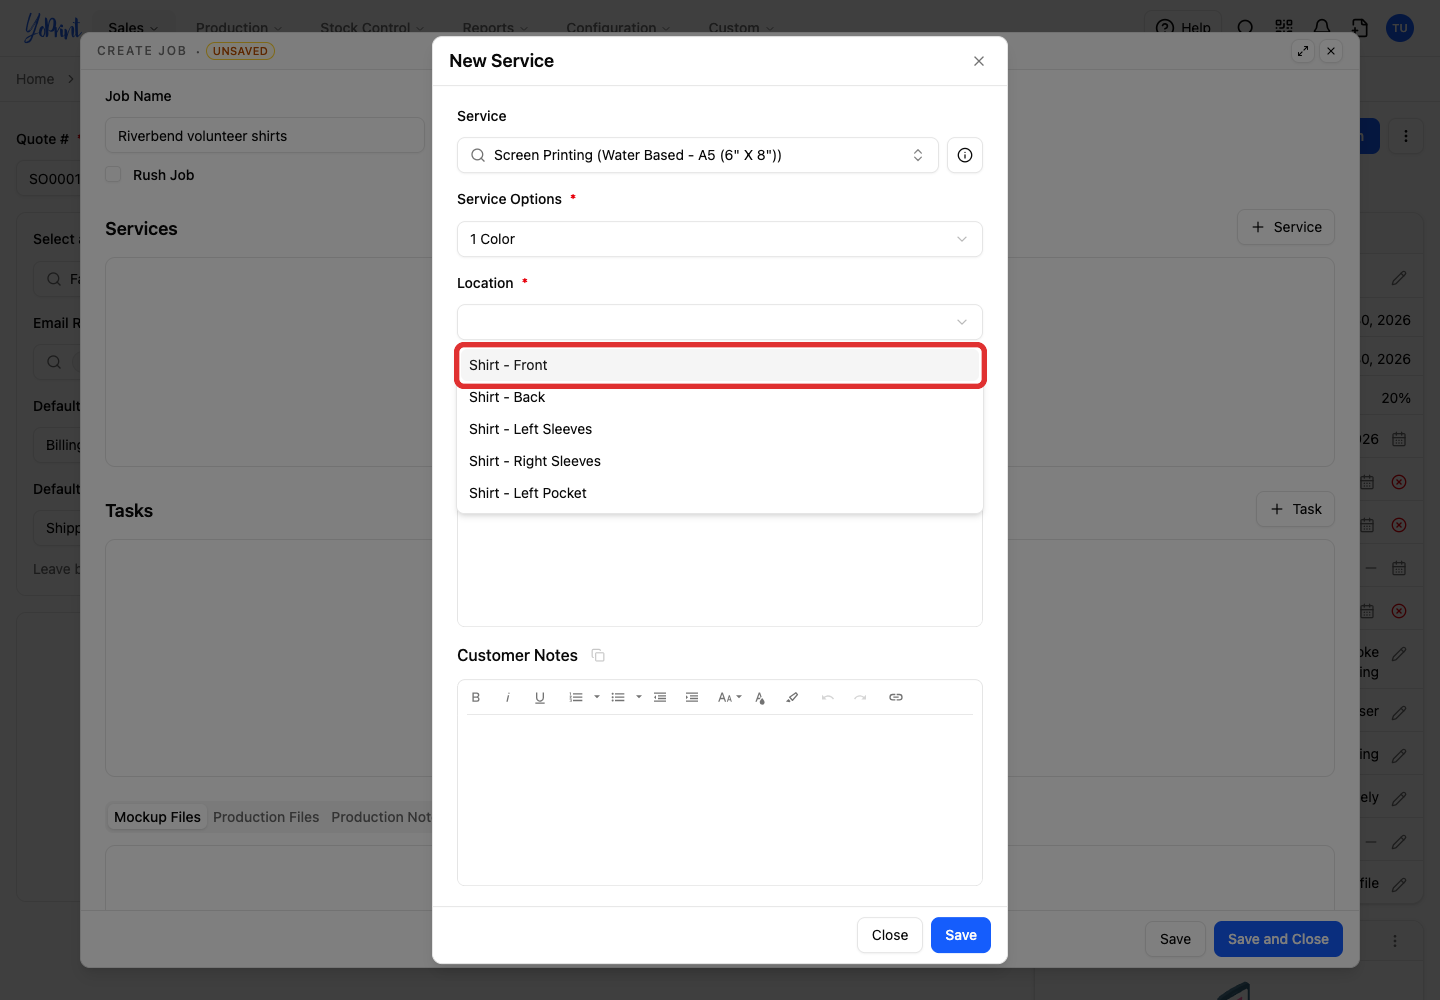Screen dimensions: 1440x1000
Task: Click the new document icon in header
Action: [1360, 27]
